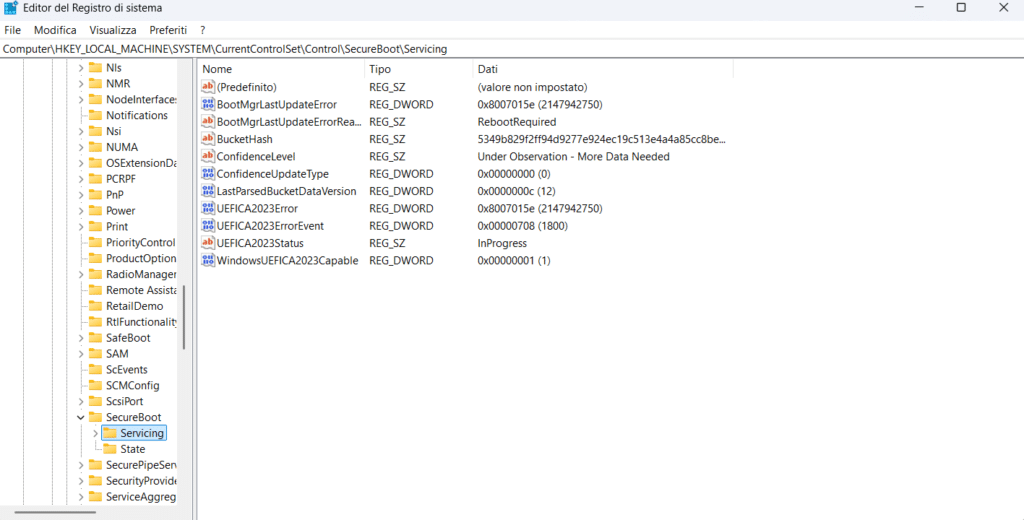Click the ConfidenceLevel string value icon

pos(208,156)
